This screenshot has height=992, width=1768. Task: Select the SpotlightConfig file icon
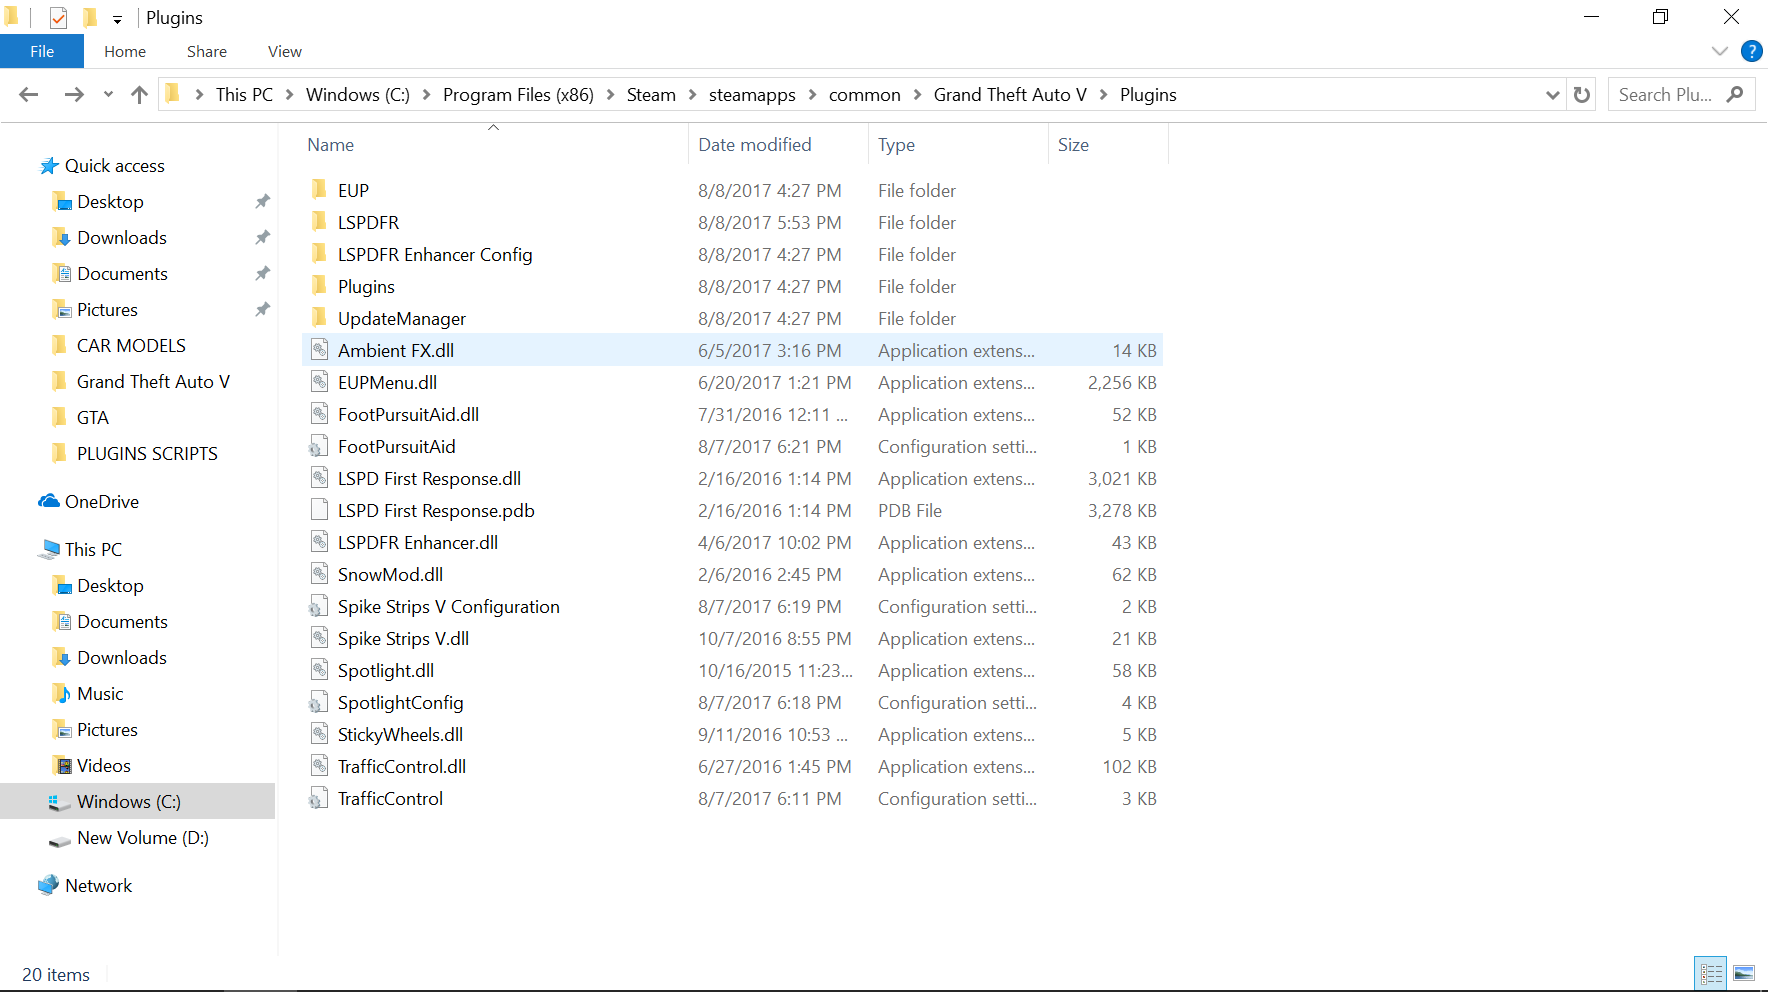[x=319, y=702]
